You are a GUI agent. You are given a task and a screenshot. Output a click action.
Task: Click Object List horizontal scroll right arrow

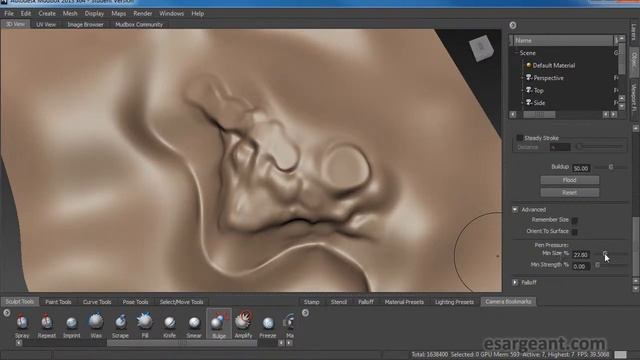coord(613,115)
